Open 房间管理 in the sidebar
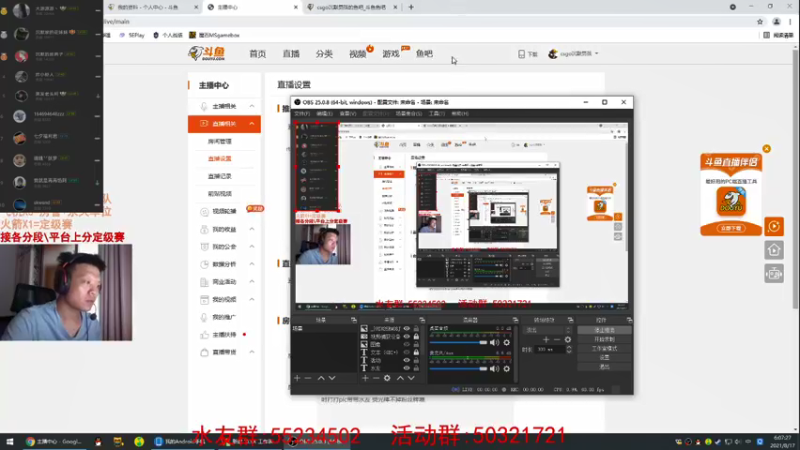The image size is (800, 450). pyautogui.click(x=219, y=141)
